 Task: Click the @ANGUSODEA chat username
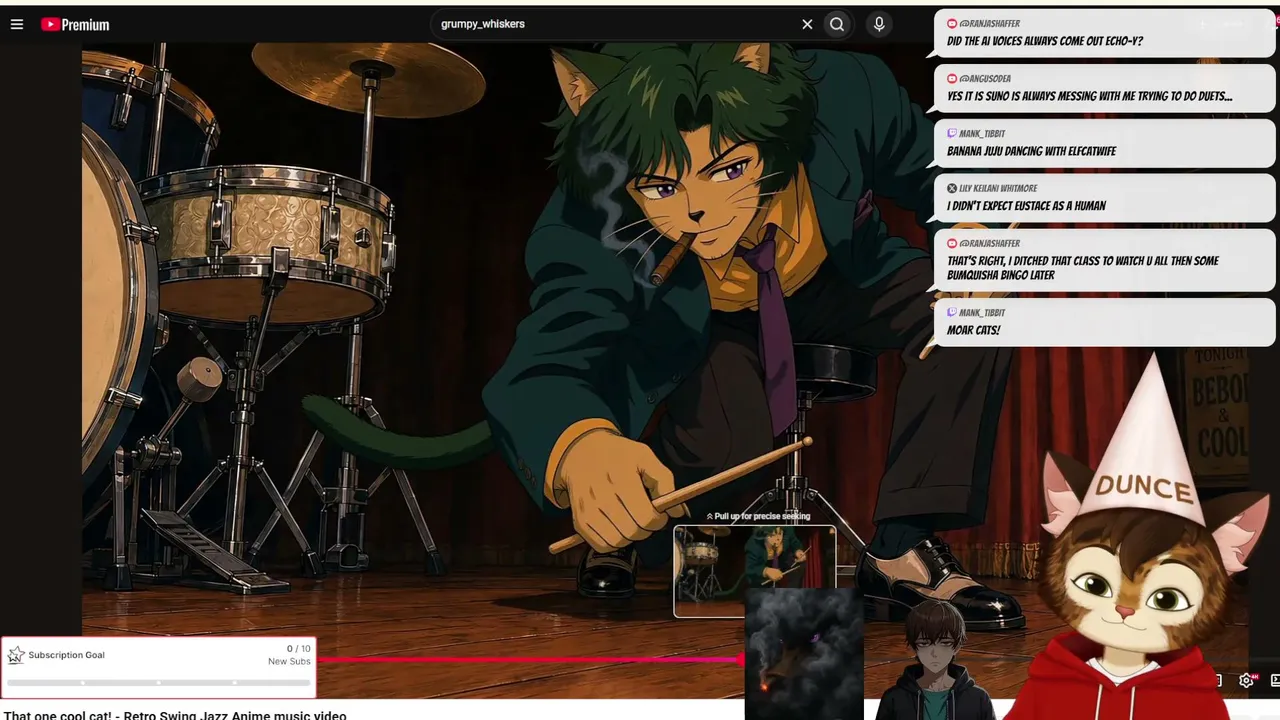[984, 78]
